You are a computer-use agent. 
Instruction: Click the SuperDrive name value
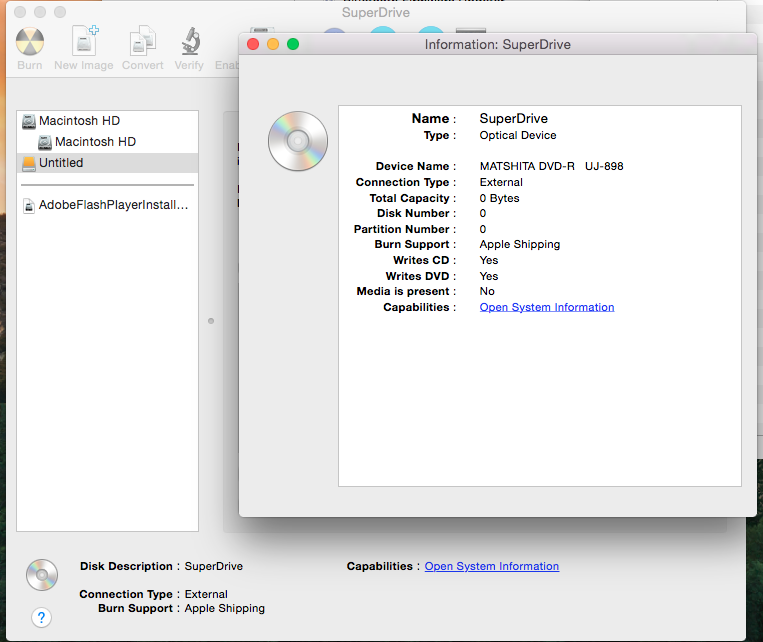coord(513,118)
